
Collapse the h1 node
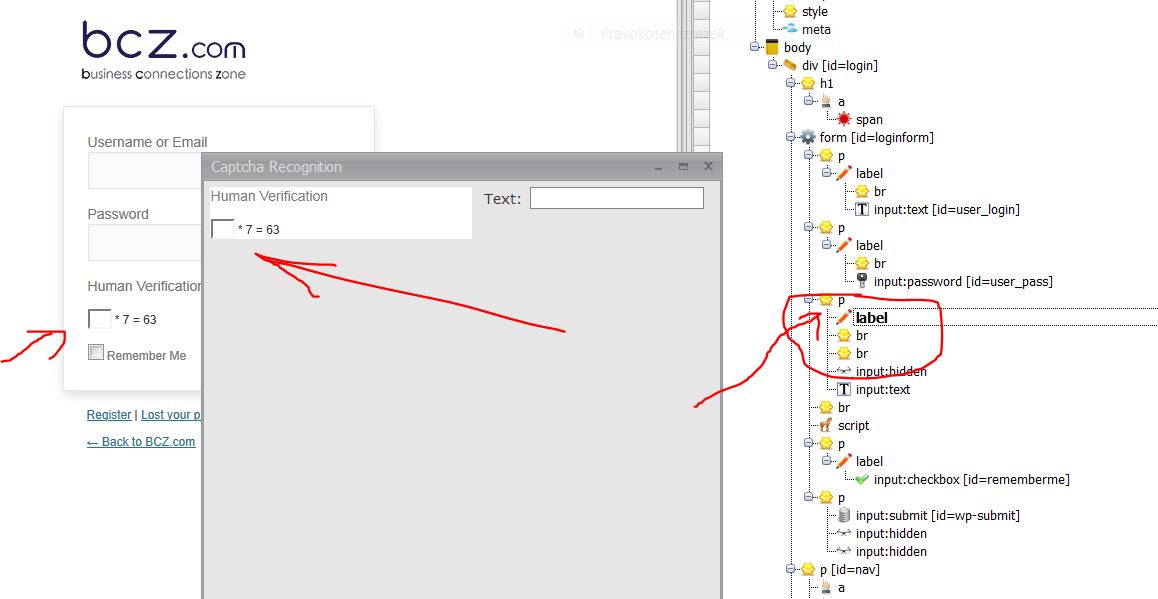pyautogui.click(x=790, y=83)
